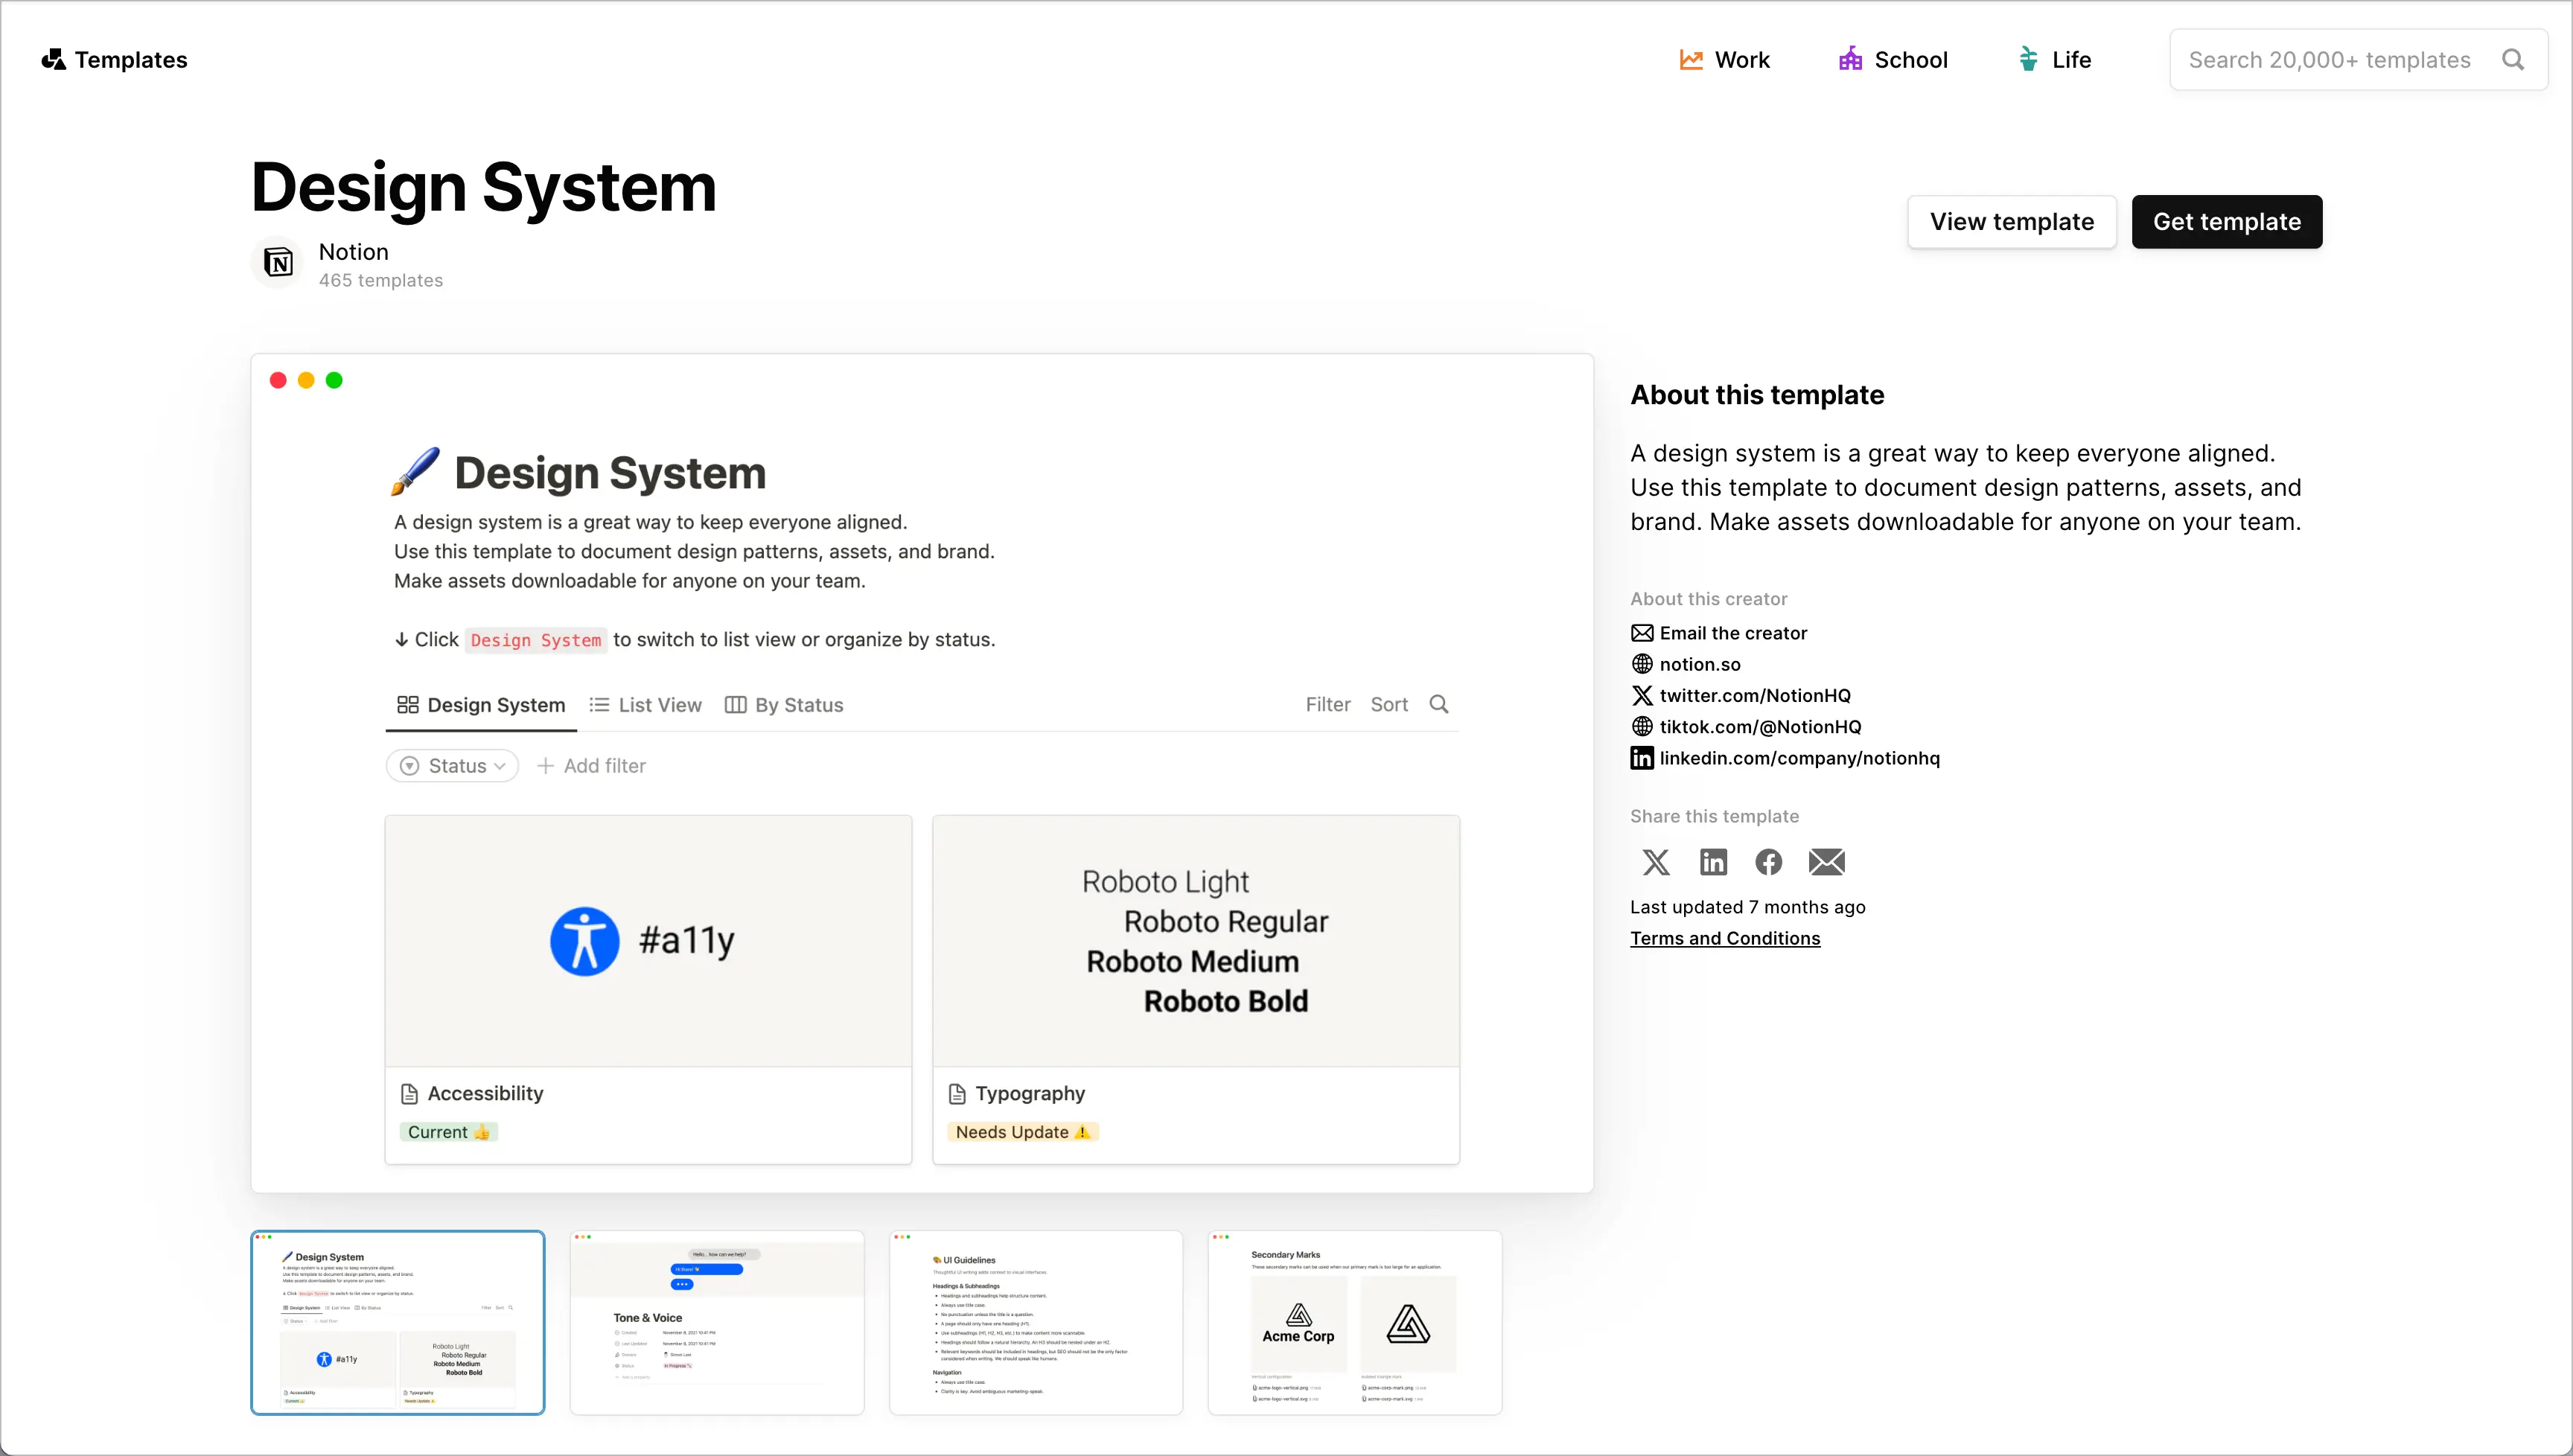The height and width of the screenshot is (1456, 2573).
Task: Select the Tone & Voice preview thumbnail
Action: pos(716,1322)
